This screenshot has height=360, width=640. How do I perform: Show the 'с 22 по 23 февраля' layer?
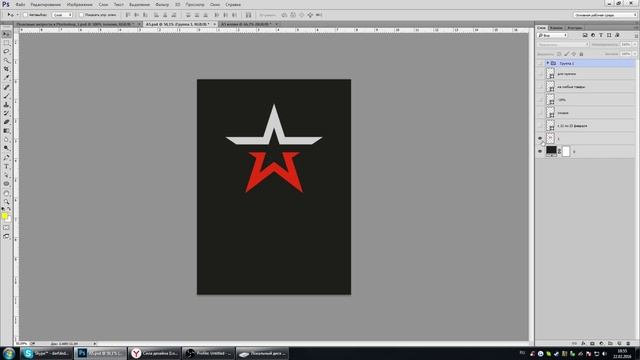(x=540, y=126)
